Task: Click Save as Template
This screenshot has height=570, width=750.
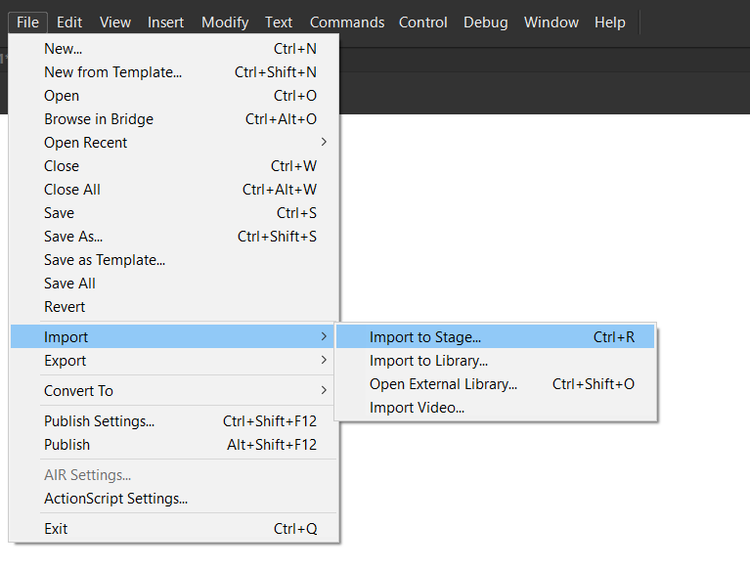Action: pyautogui.click(x=105, y=260)
